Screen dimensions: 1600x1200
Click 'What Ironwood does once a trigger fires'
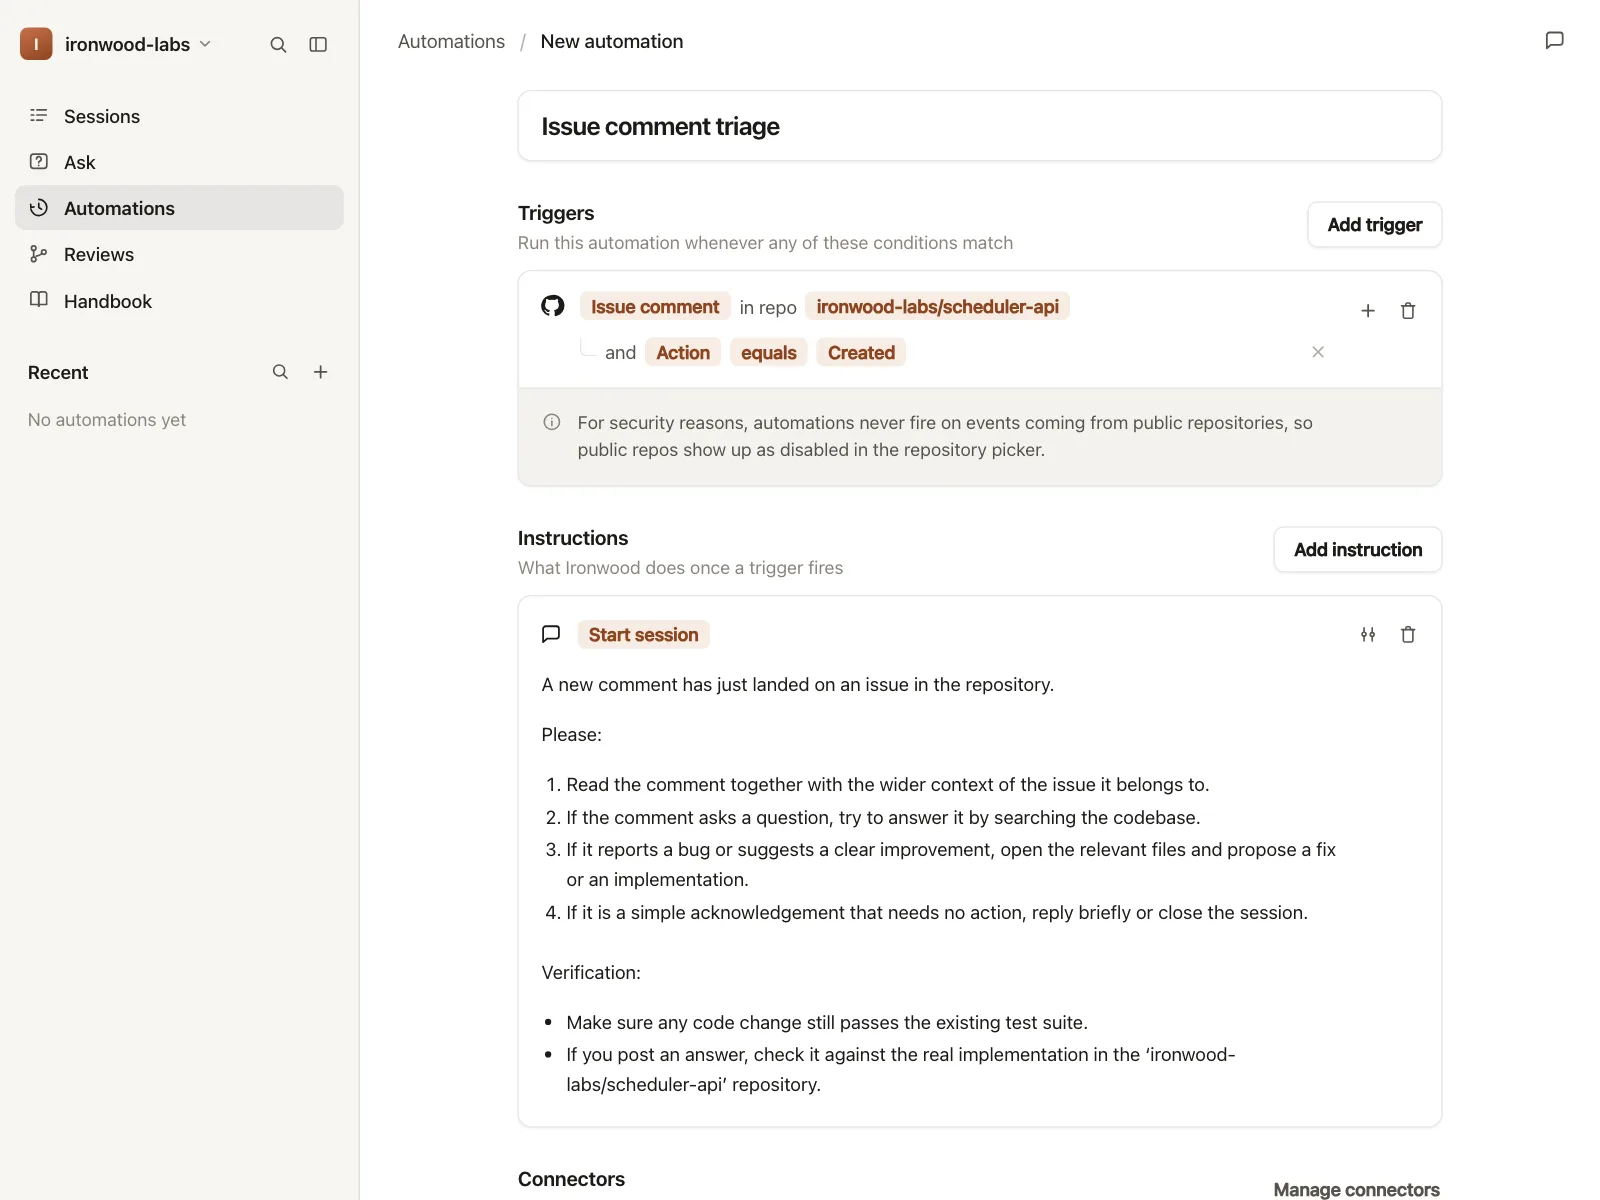pyautogui.click(x=680, y=568)
